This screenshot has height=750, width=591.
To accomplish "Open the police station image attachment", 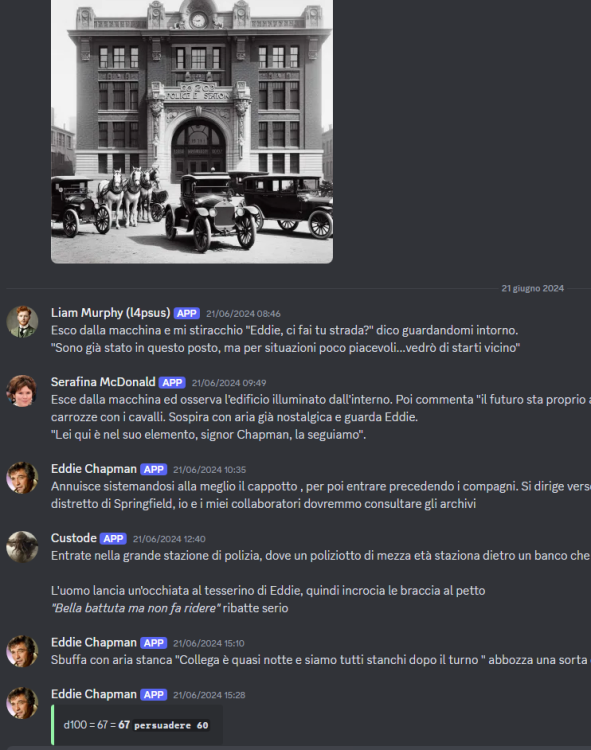I will 192,132.
